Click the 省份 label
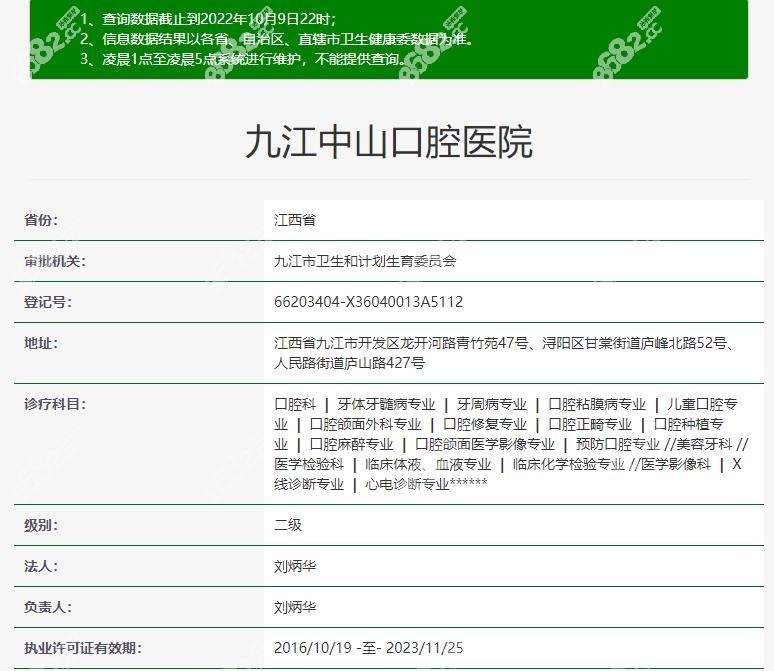Viewport: 774px width, 671px height. point(40,220)
